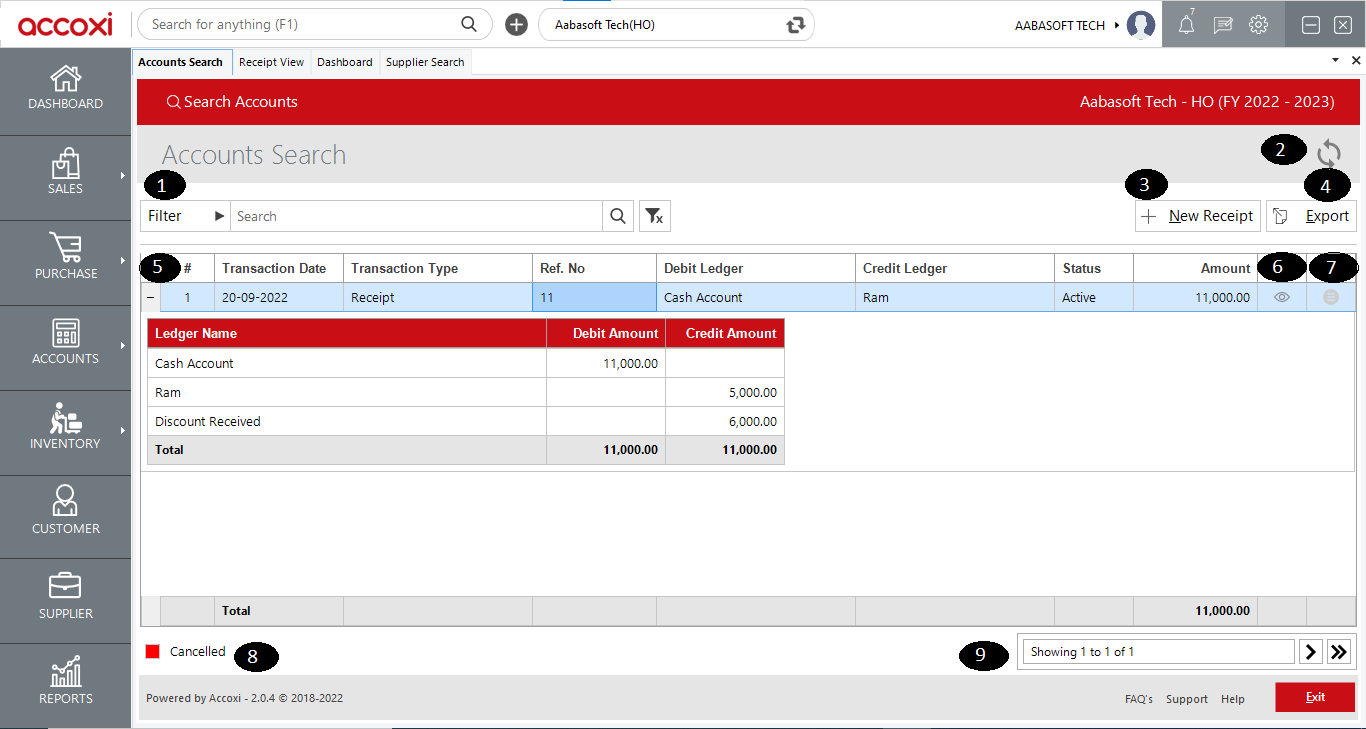This screenshot has height=729, width=1366.
Task: Expand the AABASOFT TECH user menu
Action: [x=1117, y=25]
